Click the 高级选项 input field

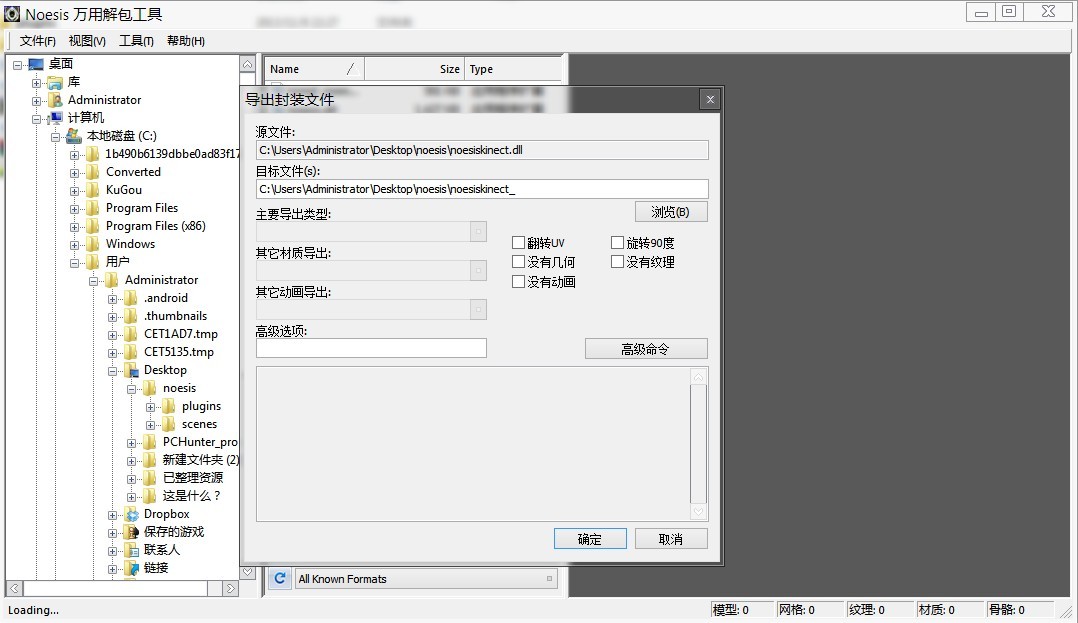[x=371, y=348]
